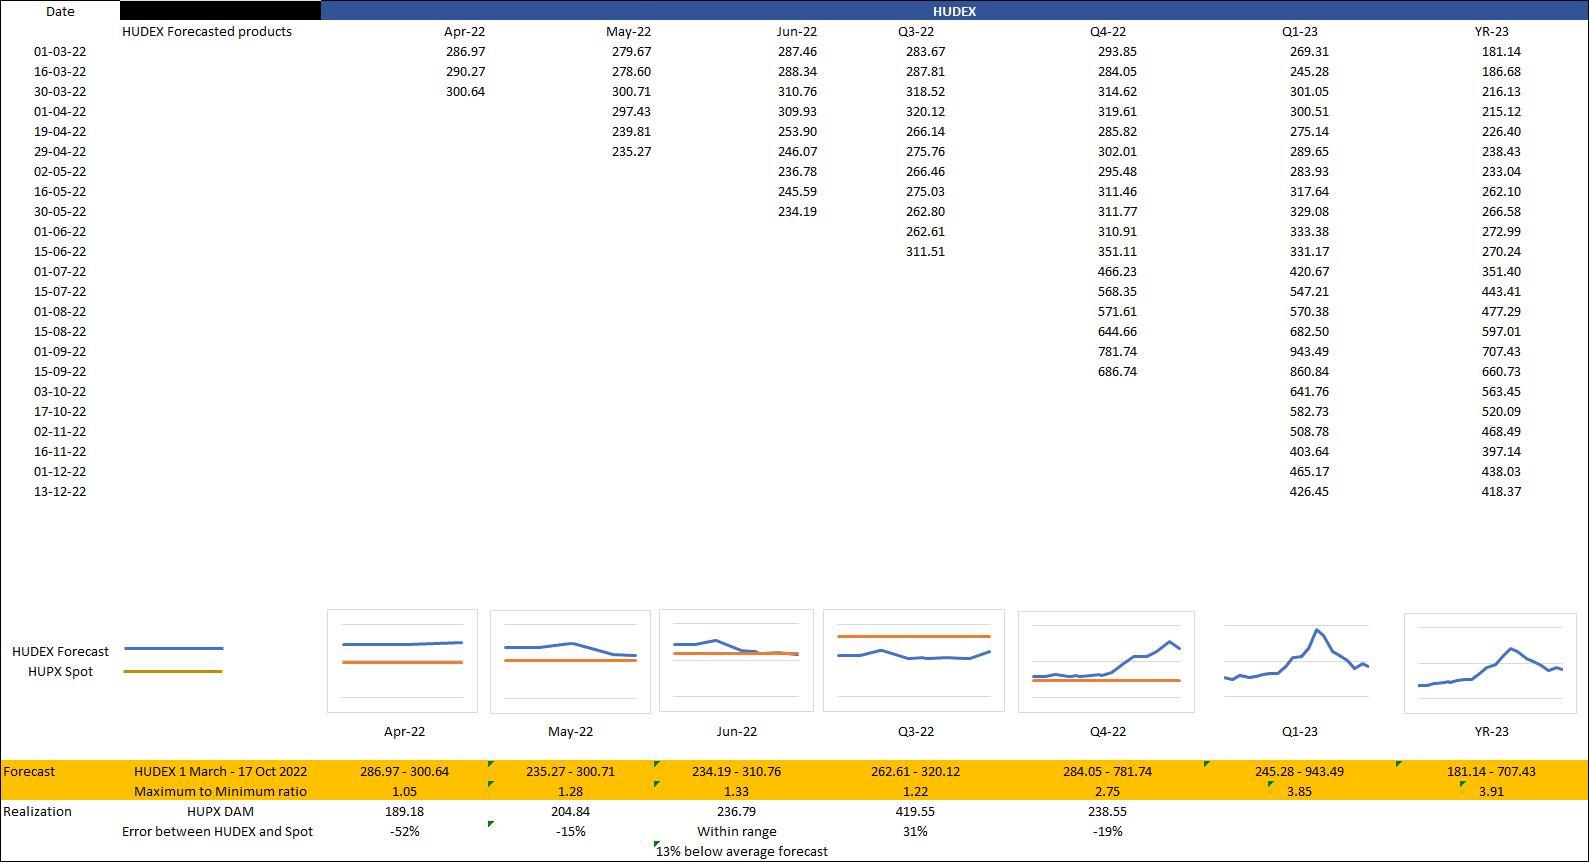Click the date cell 13-12-22
The height and width of the screenshot is (862, 1589).
click(60, 491)
